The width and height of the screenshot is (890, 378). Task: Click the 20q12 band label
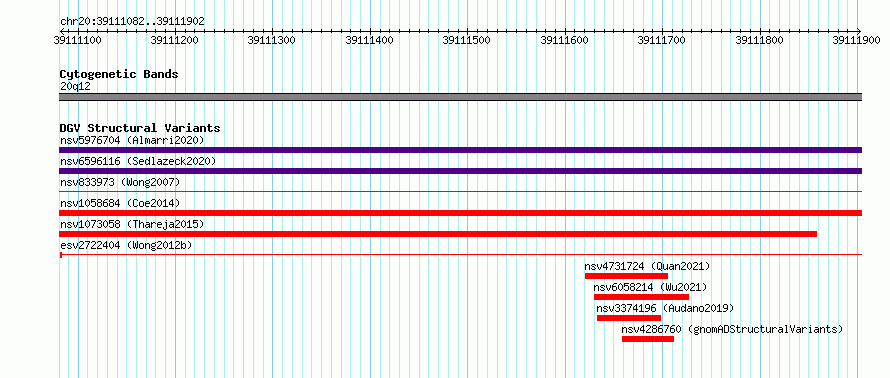pyautogui.click(x=75, y=87)
